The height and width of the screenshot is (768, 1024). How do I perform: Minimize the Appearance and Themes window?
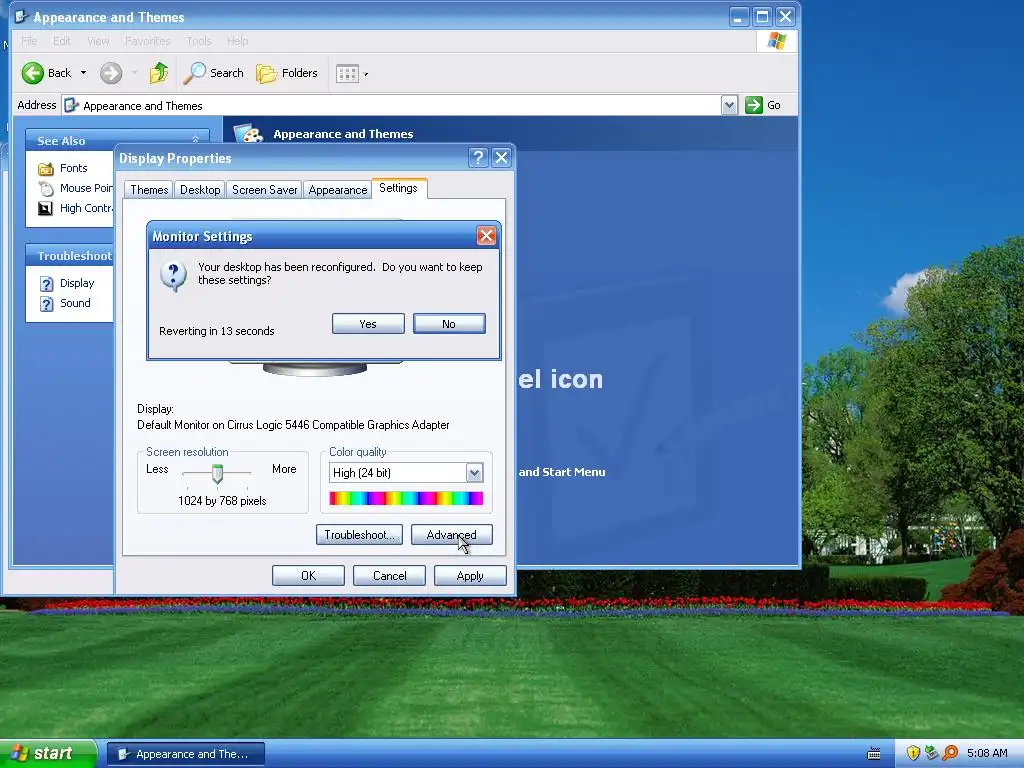[x=739, y=16]
